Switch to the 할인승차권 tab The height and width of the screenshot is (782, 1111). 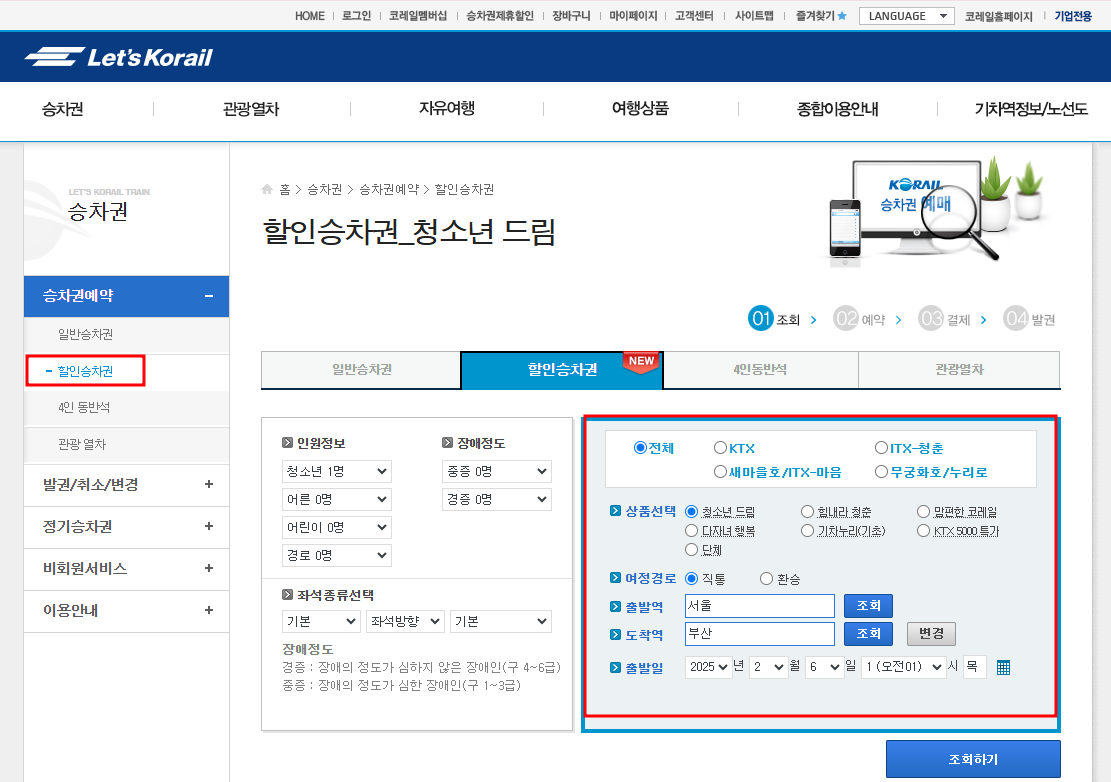[562, 370]
